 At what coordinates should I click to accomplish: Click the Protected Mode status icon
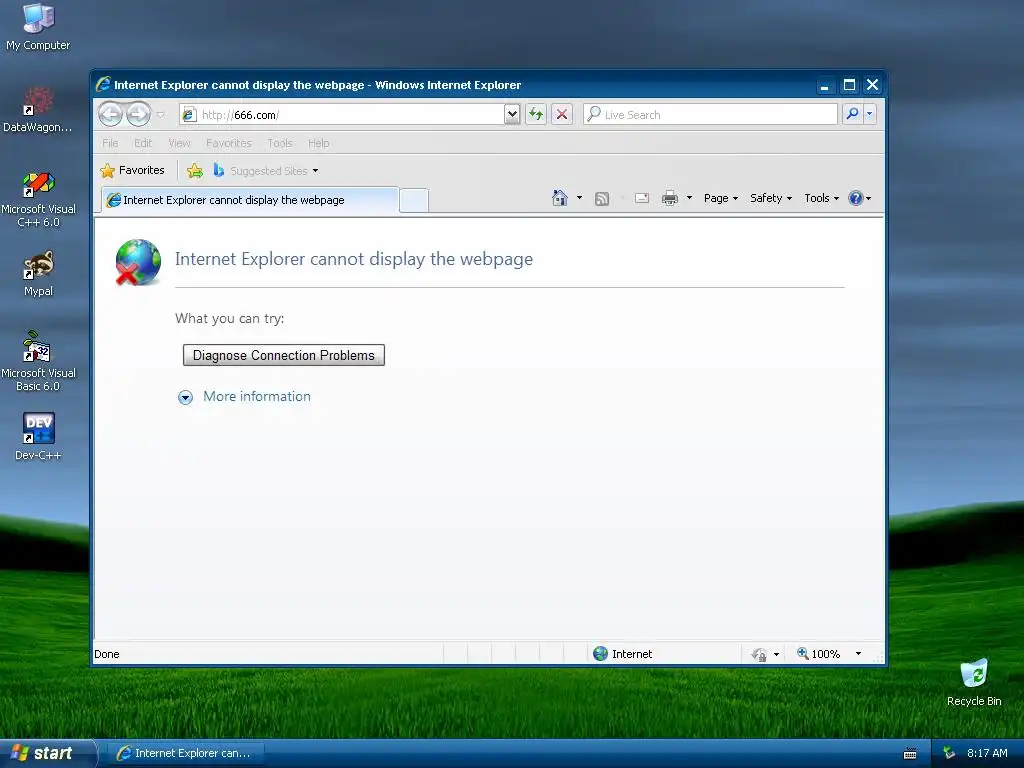pos(759,654)
